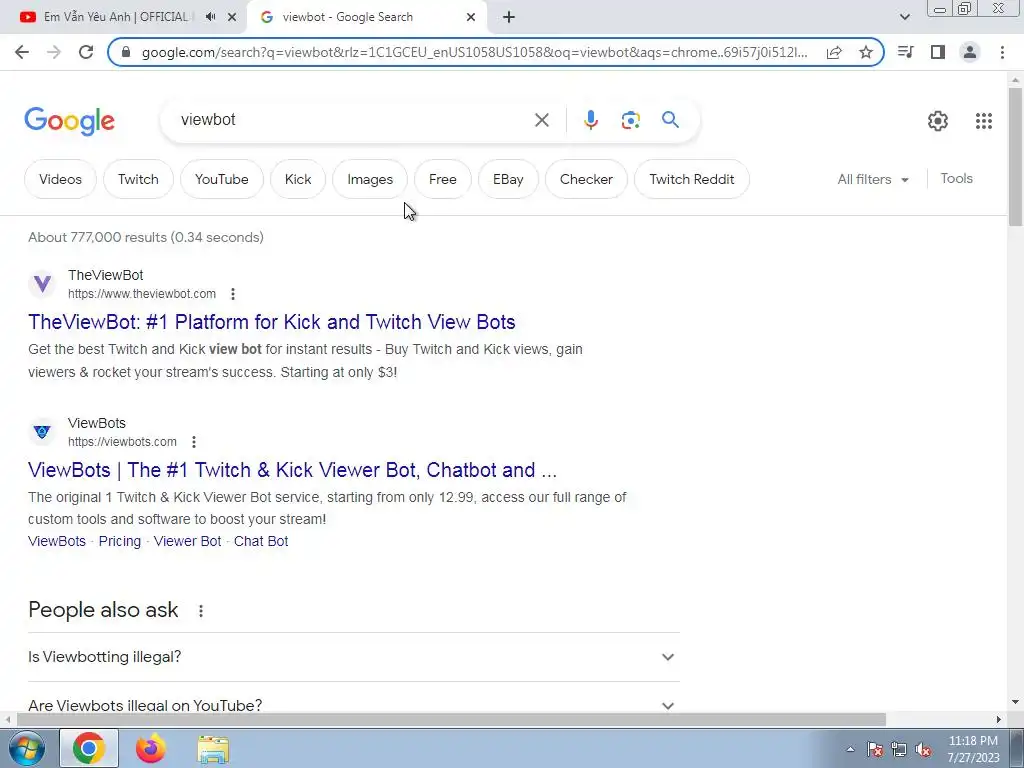Open more options for ViewBots result
Image resolution: width=1024 pixels, height=768 pixels.
194,442
